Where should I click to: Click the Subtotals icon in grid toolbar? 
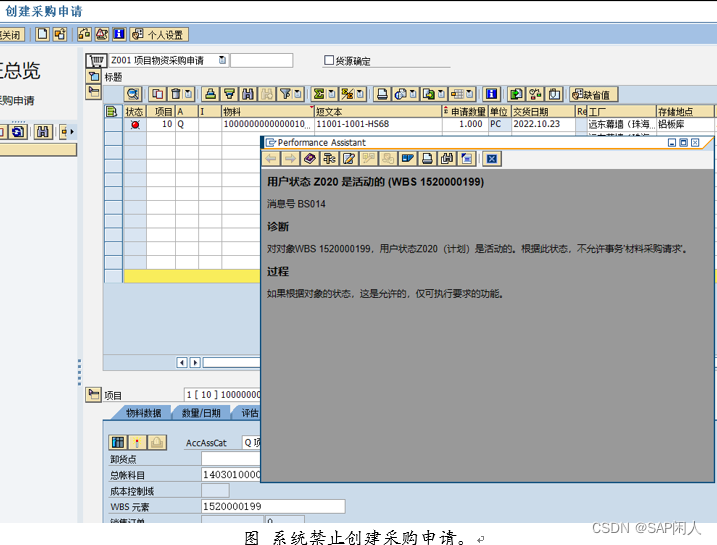tap(348, 94)
